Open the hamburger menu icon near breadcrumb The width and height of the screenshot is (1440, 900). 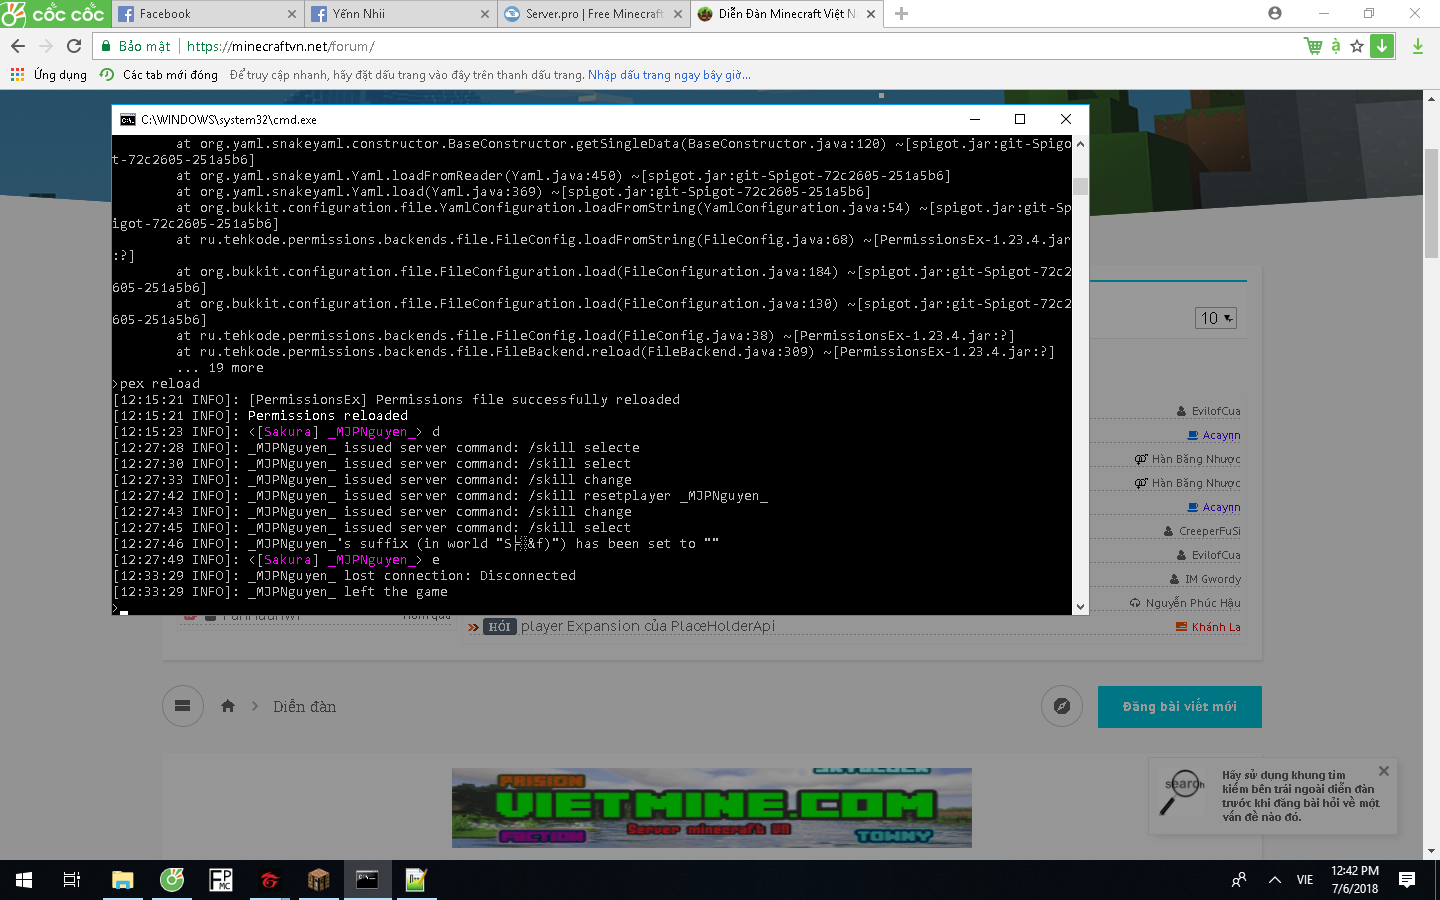(182, 706)
